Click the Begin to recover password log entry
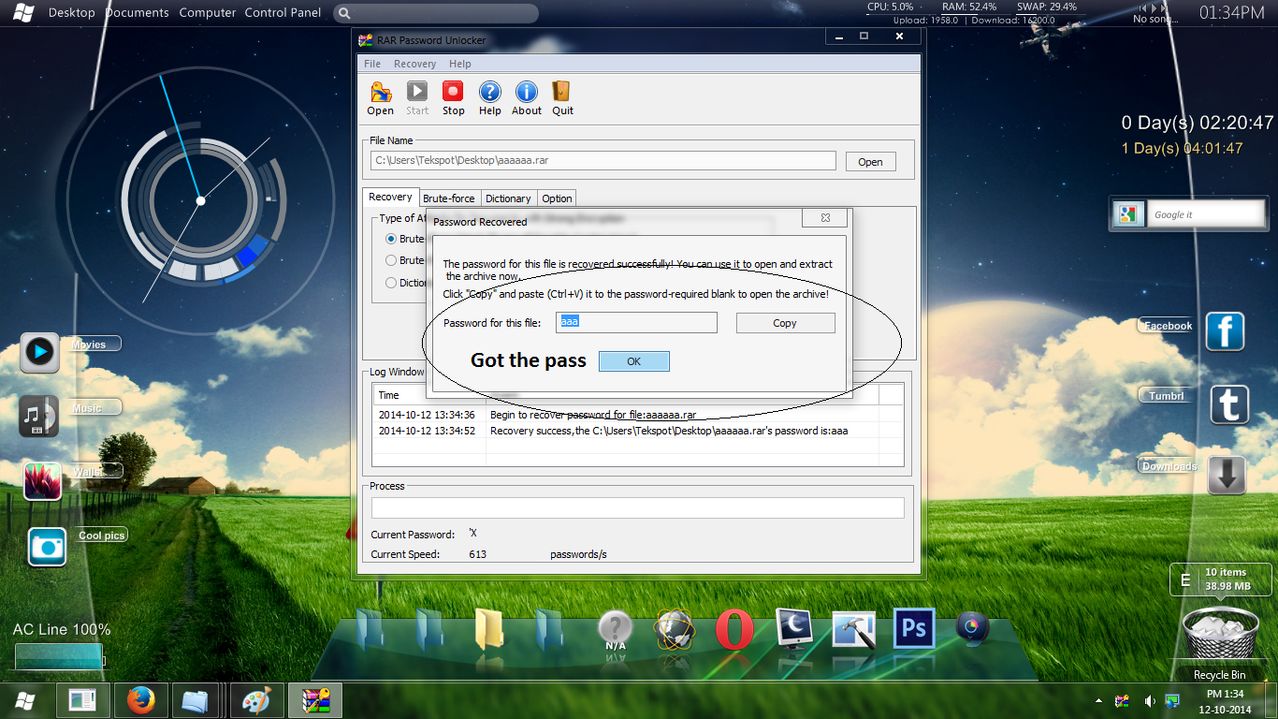The width and height of the screenshot is (1278, 719). coord(593,414)
